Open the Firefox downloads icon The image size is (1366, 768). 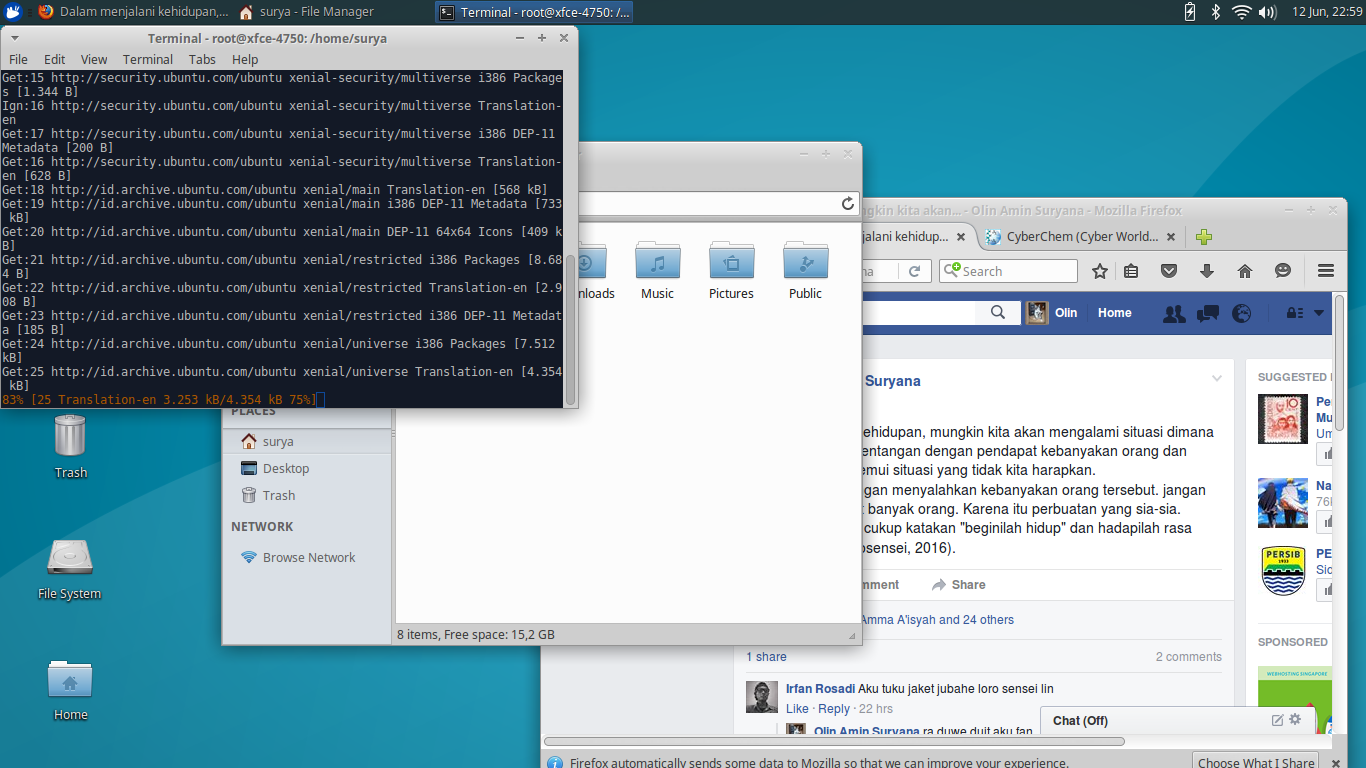pos(1206,271)
